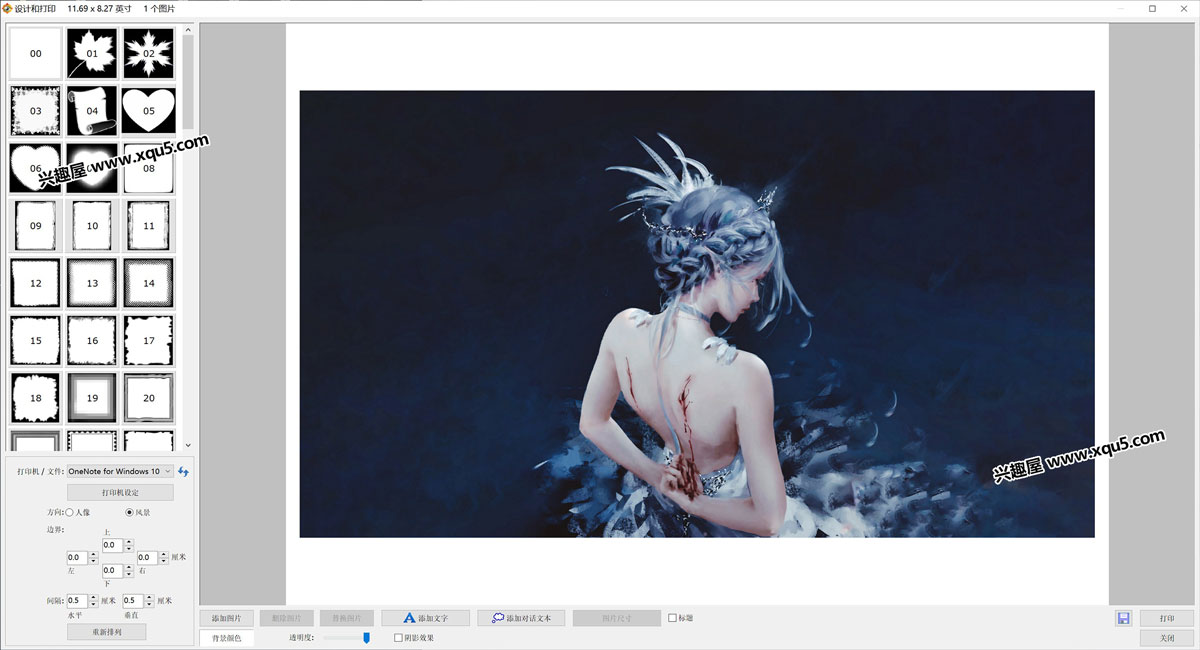Click the horizontal spacing input field
The width and height of the screenshot is (1200, 650).
pos(77,601)
